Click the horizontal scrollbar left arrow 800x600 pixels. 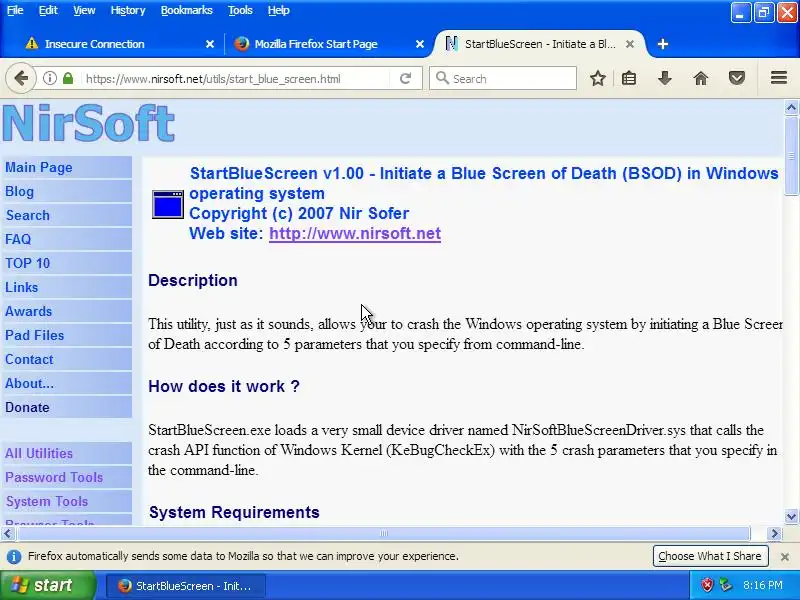(7, 534)
